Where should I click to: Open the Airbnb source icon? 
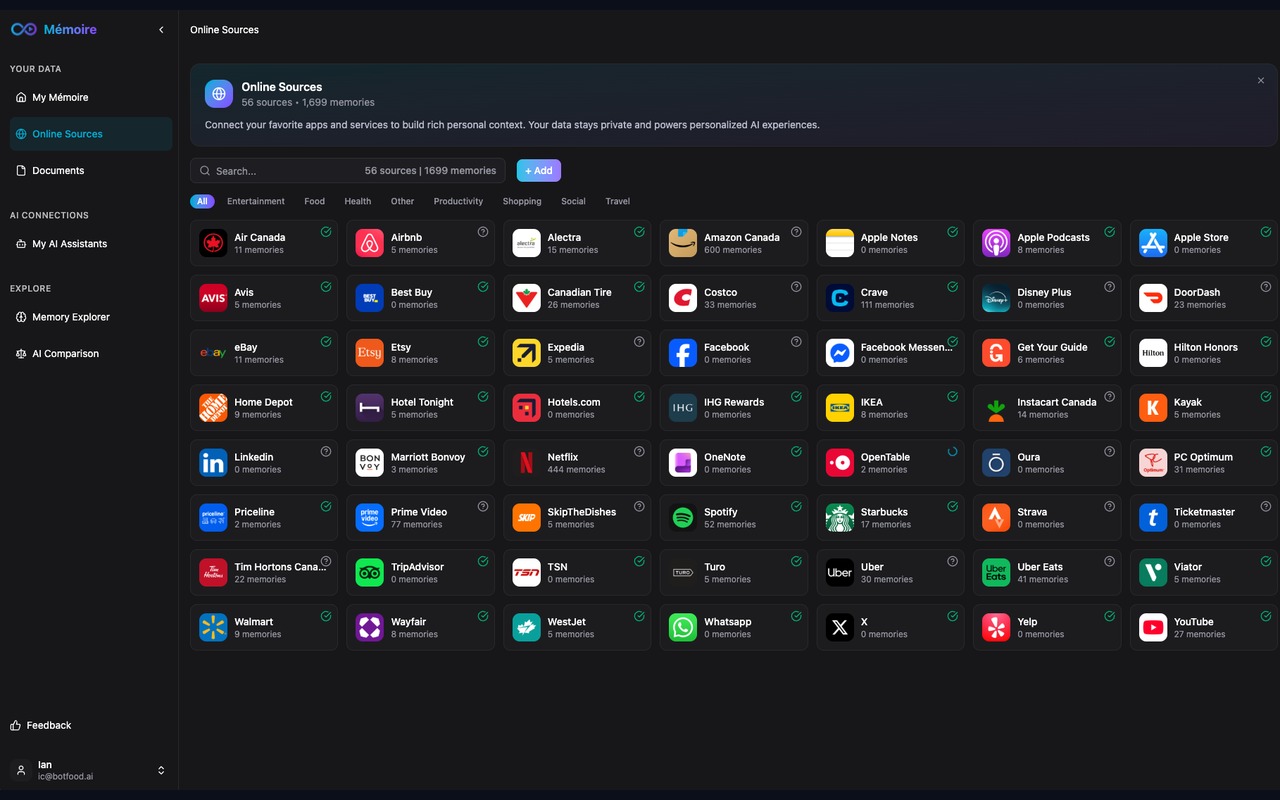coord(369,242)
